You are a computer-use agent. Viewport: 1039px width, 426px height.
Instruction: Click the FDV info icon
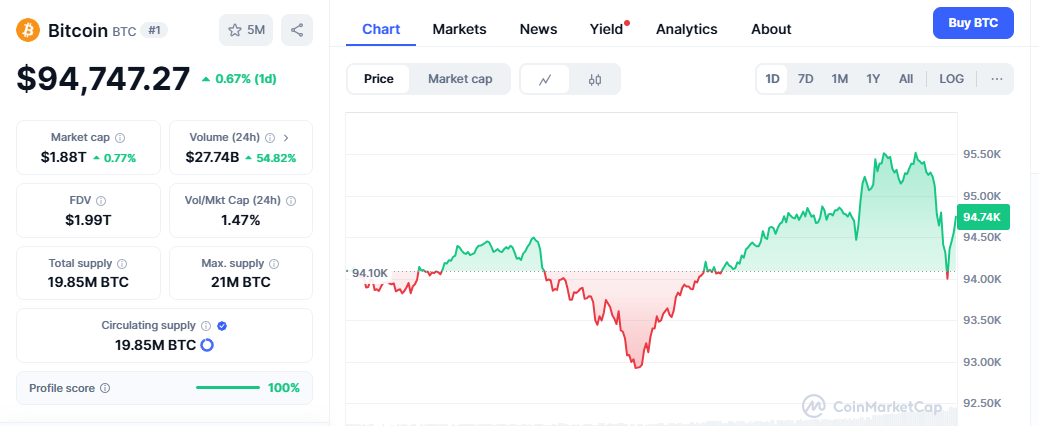(x=101, y=200)
